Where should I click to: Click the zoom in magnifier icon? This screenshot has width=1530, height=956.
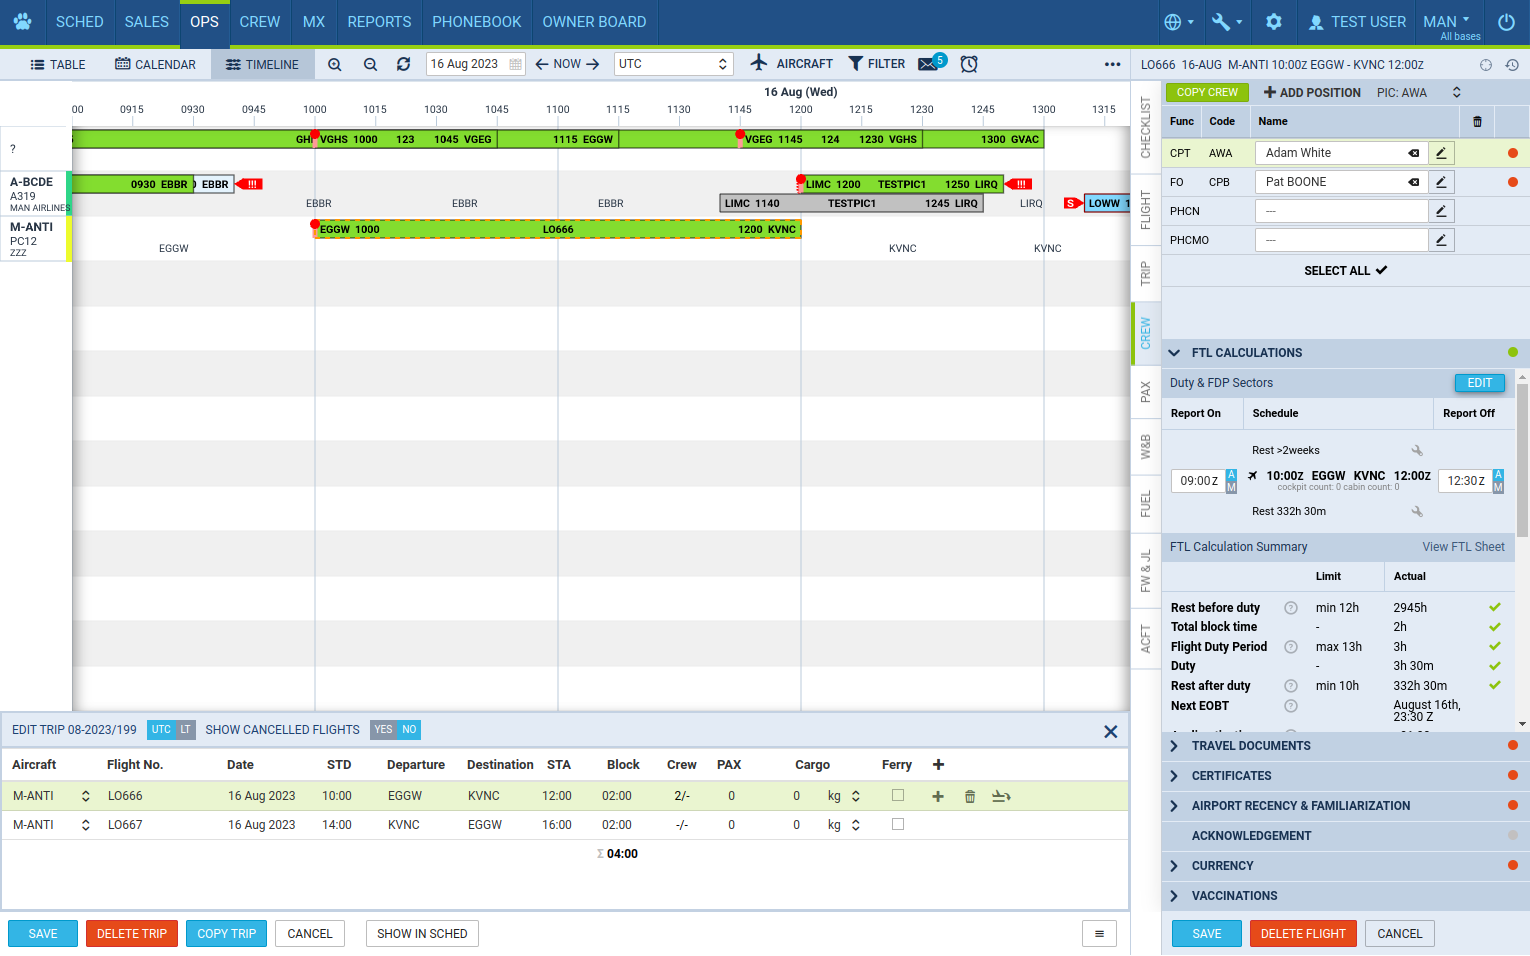335,64
